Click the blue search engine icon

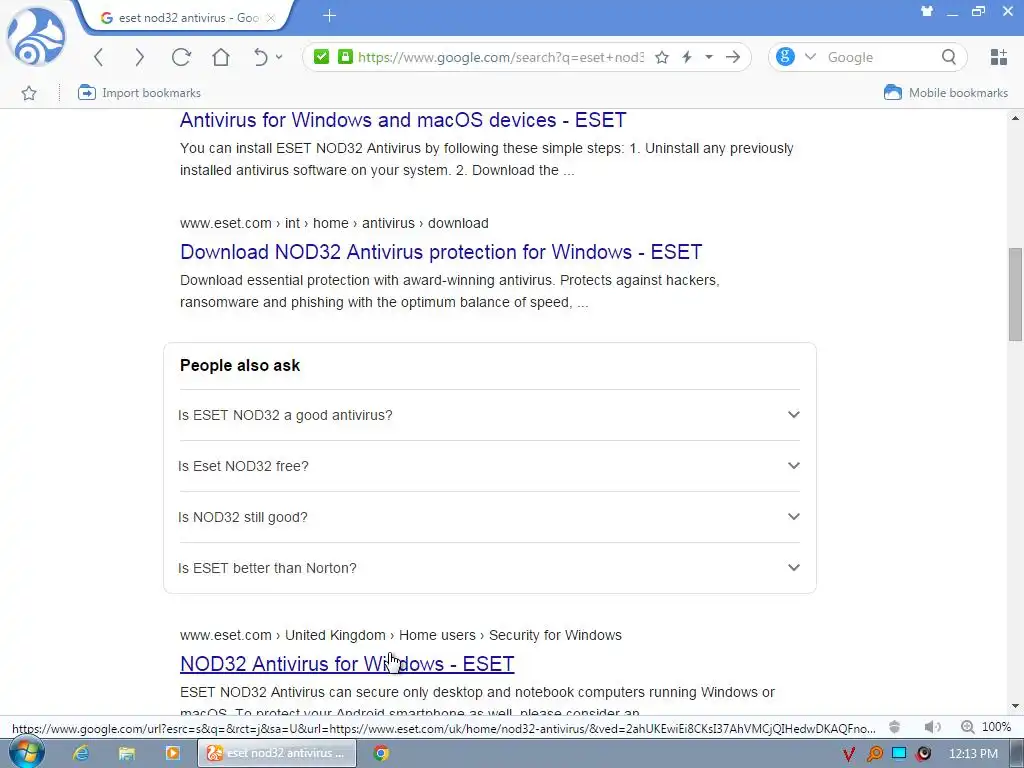[x=786, y=57]
